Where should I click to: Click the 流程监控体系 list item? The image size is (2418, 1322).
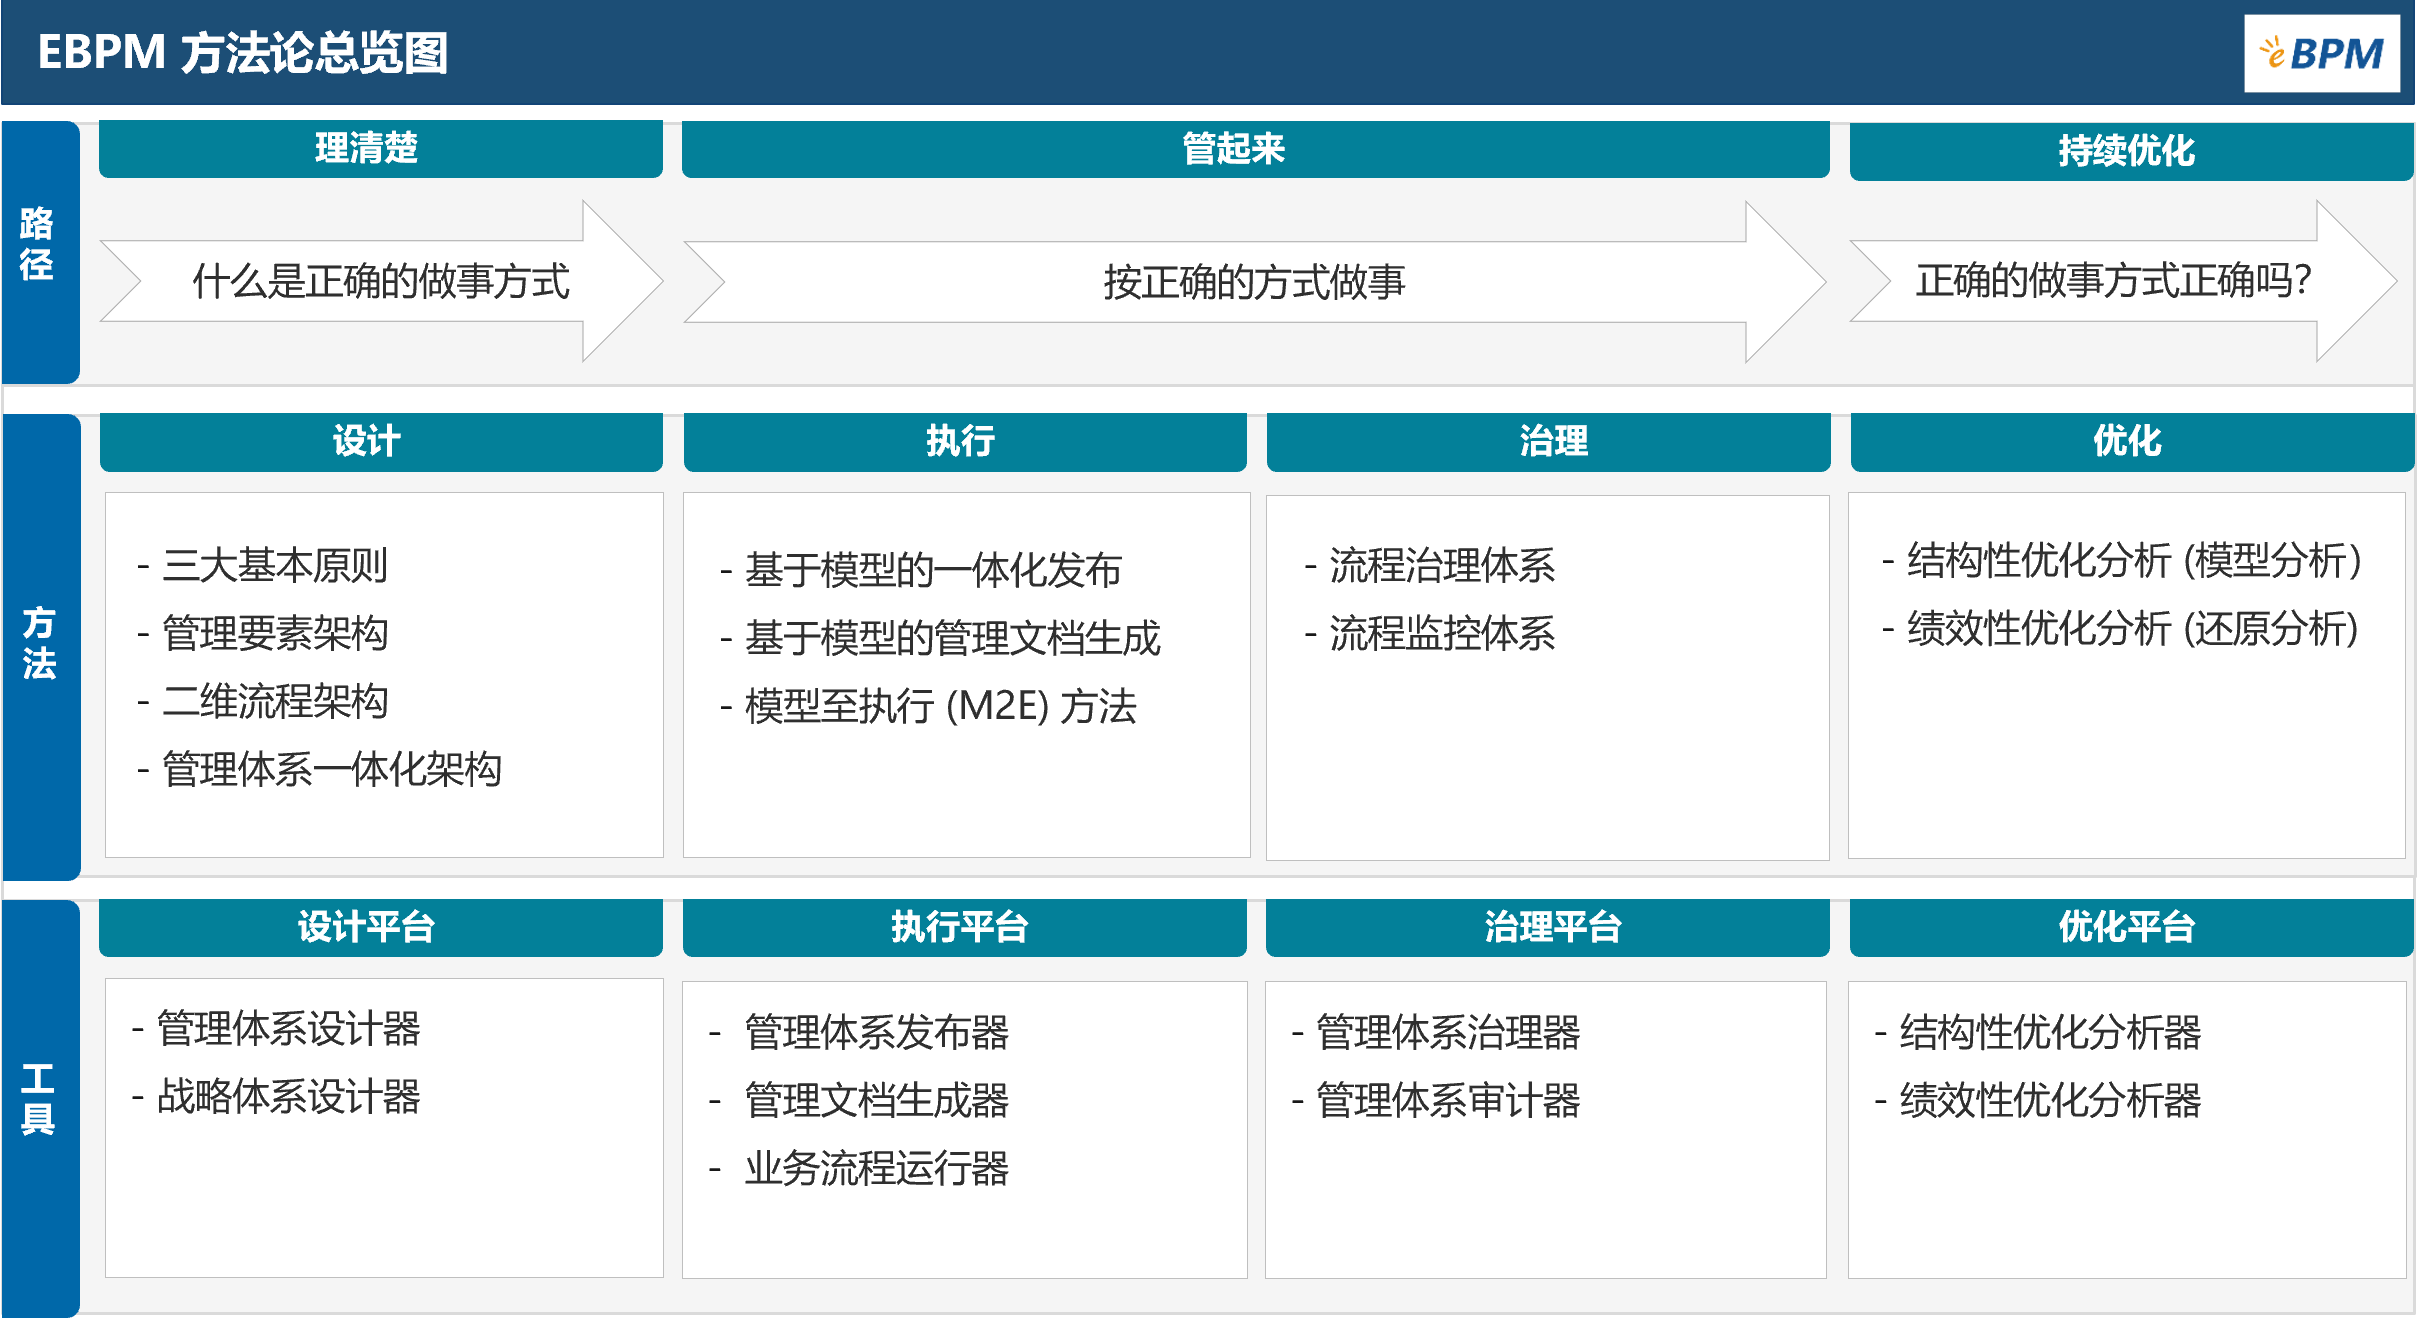click(x=1440, y=633)
